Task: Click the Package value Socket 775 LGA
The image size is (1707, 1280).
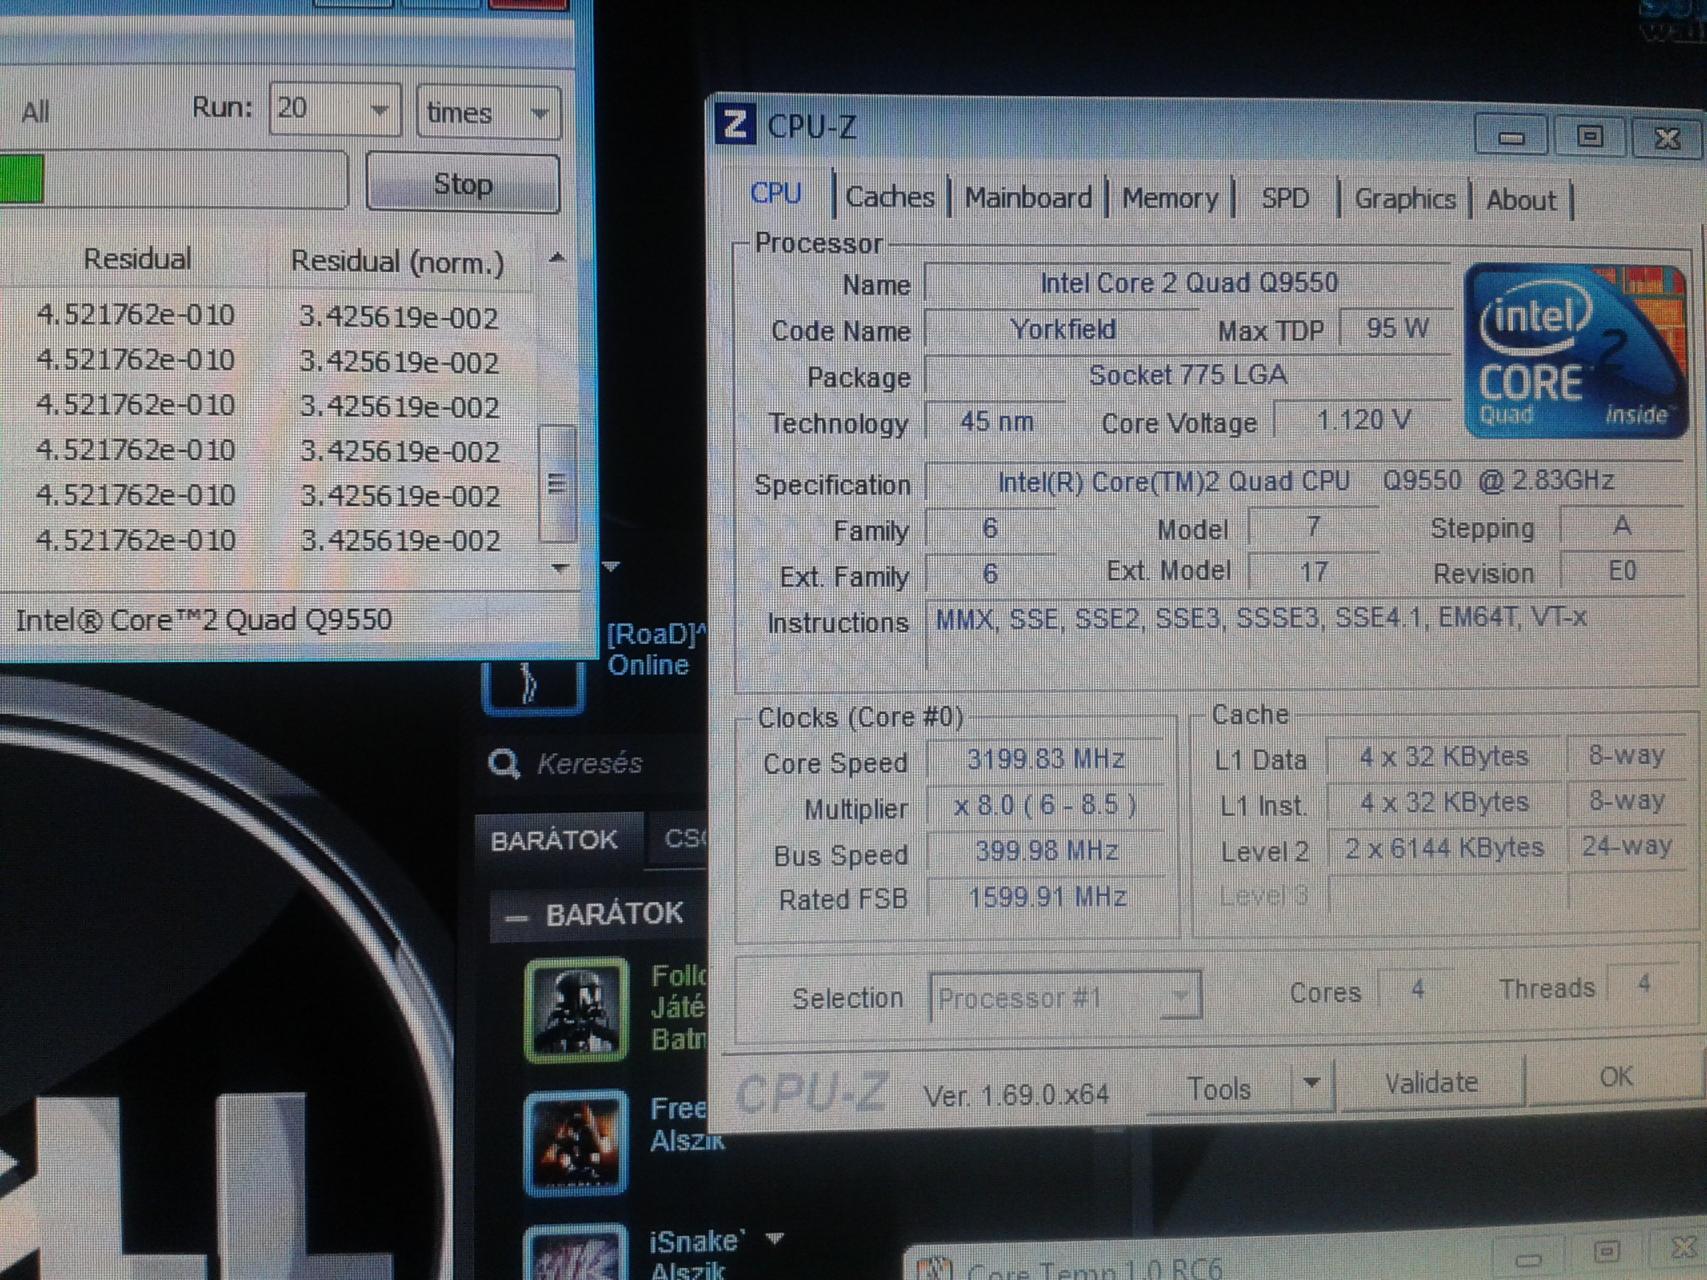Action: tap(1188, 375)
